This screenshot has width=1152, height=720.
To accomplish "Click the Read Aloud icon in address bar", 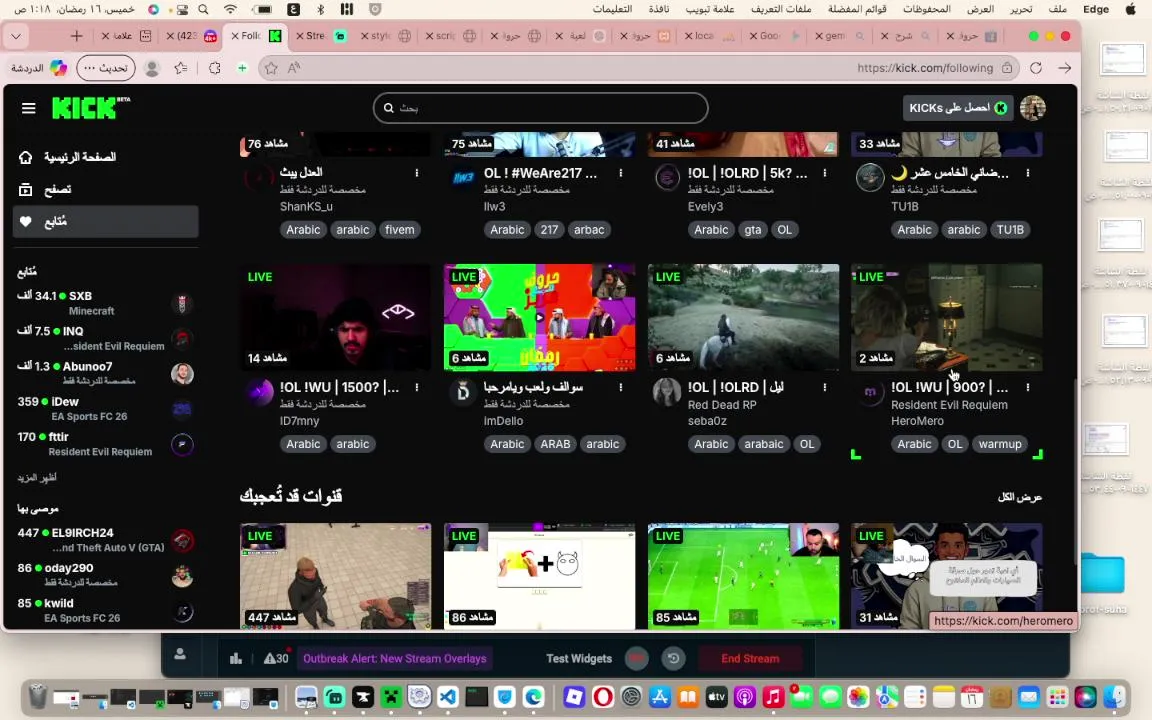I will click(294, 68).
